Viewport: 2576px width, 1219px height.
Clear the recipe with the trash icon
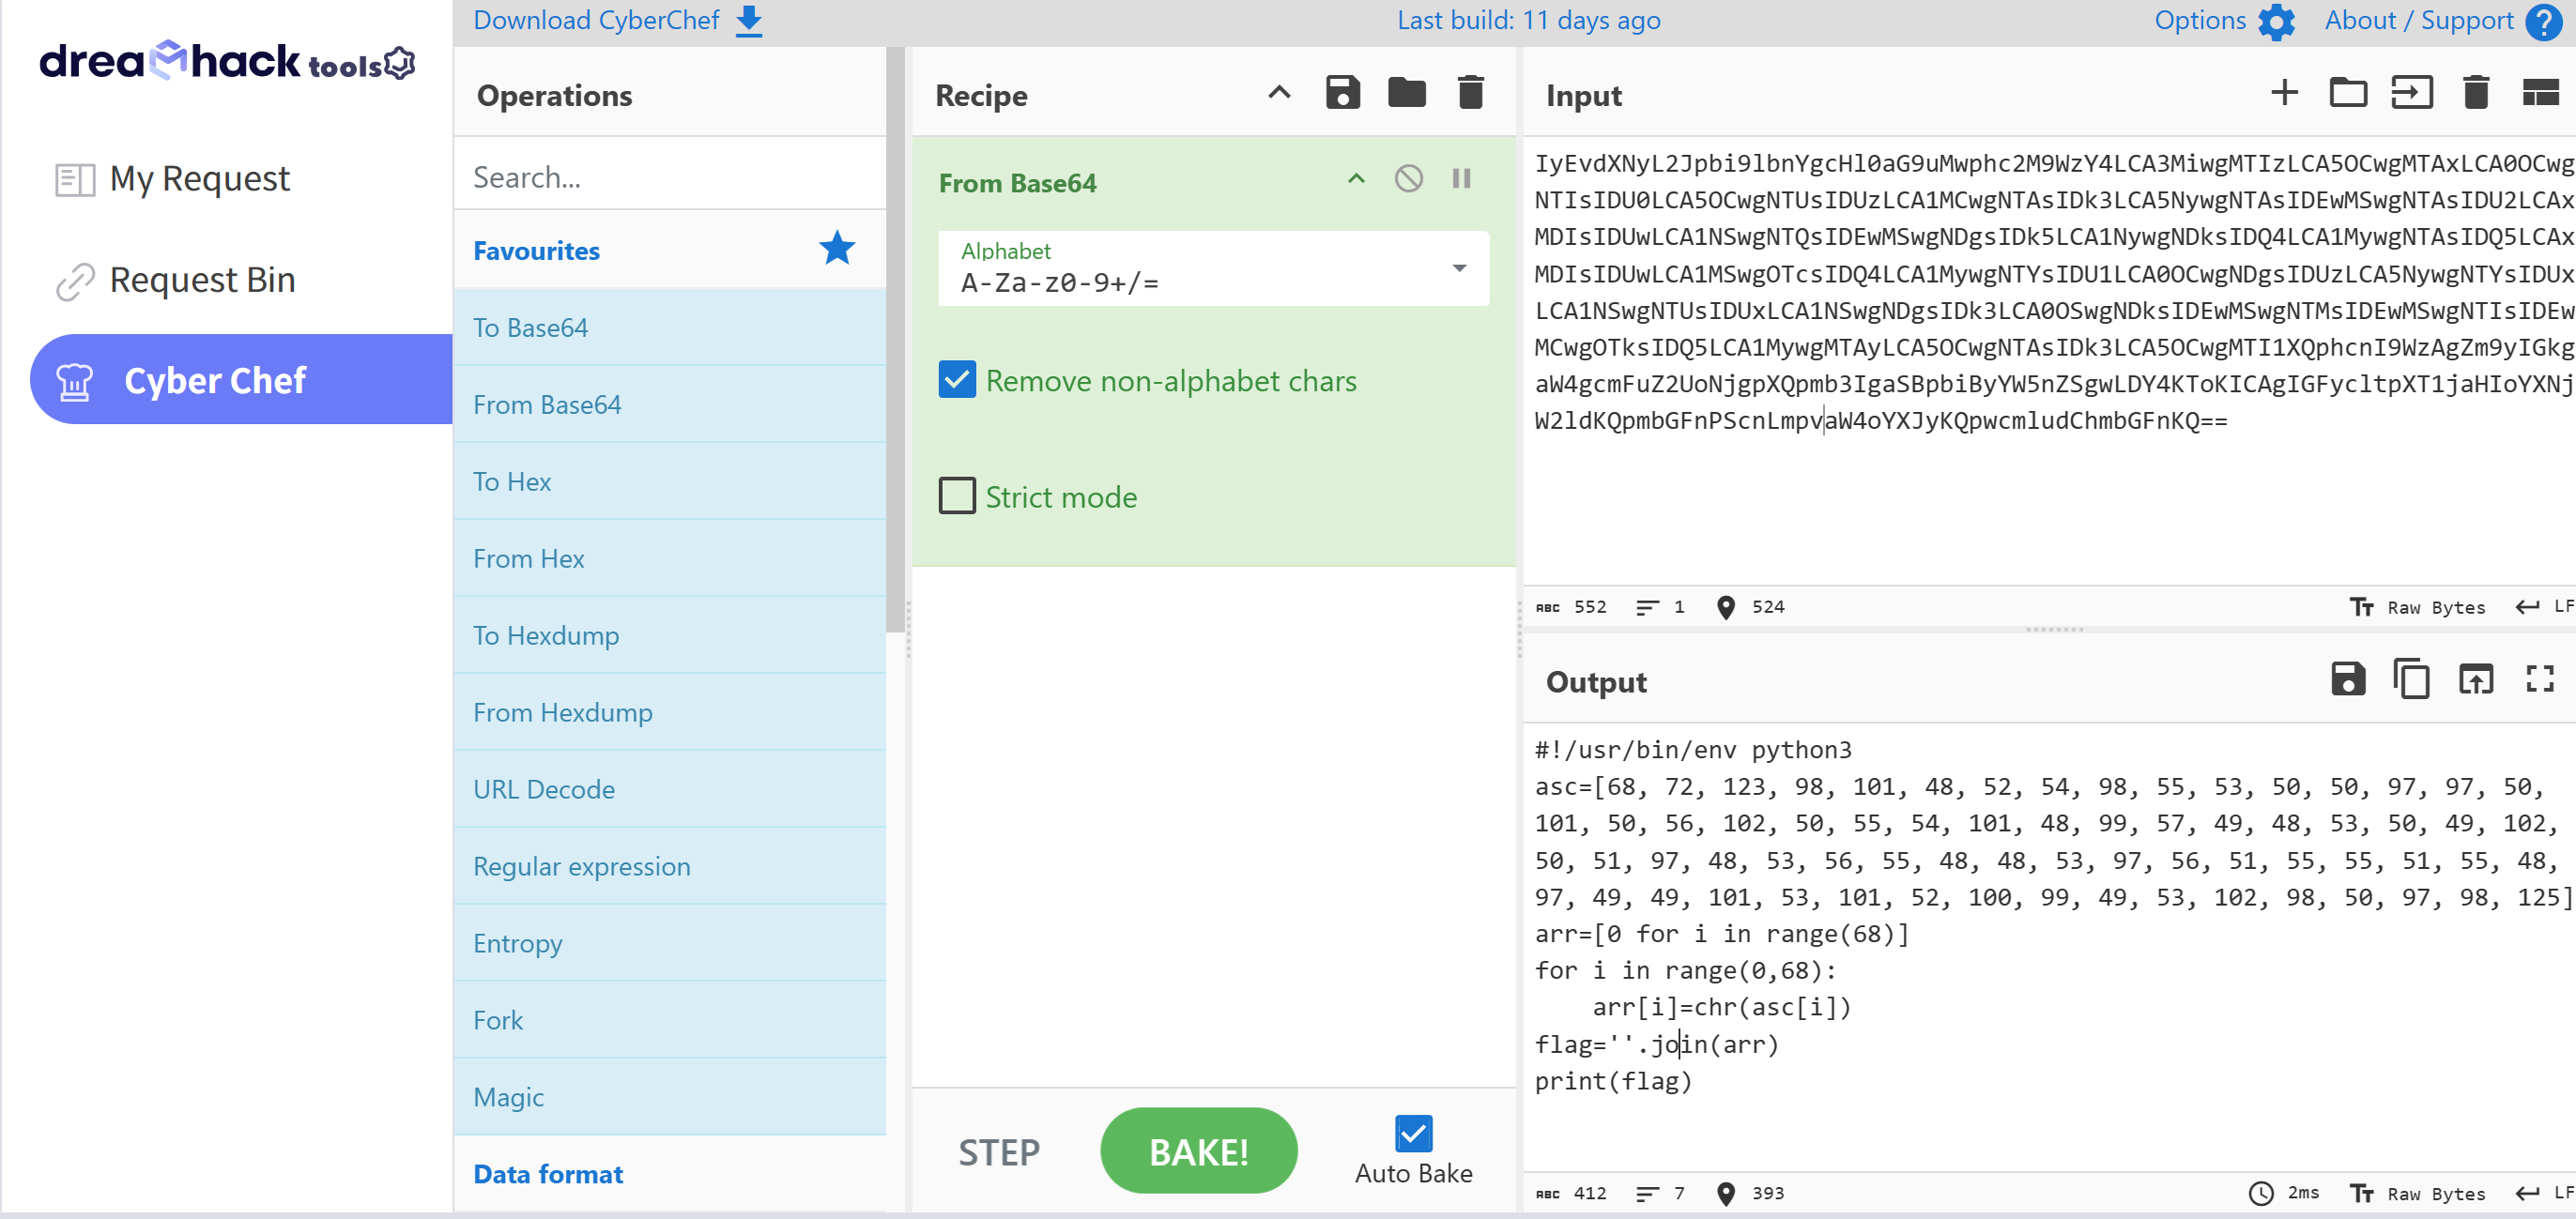[x=1470, y=93]
